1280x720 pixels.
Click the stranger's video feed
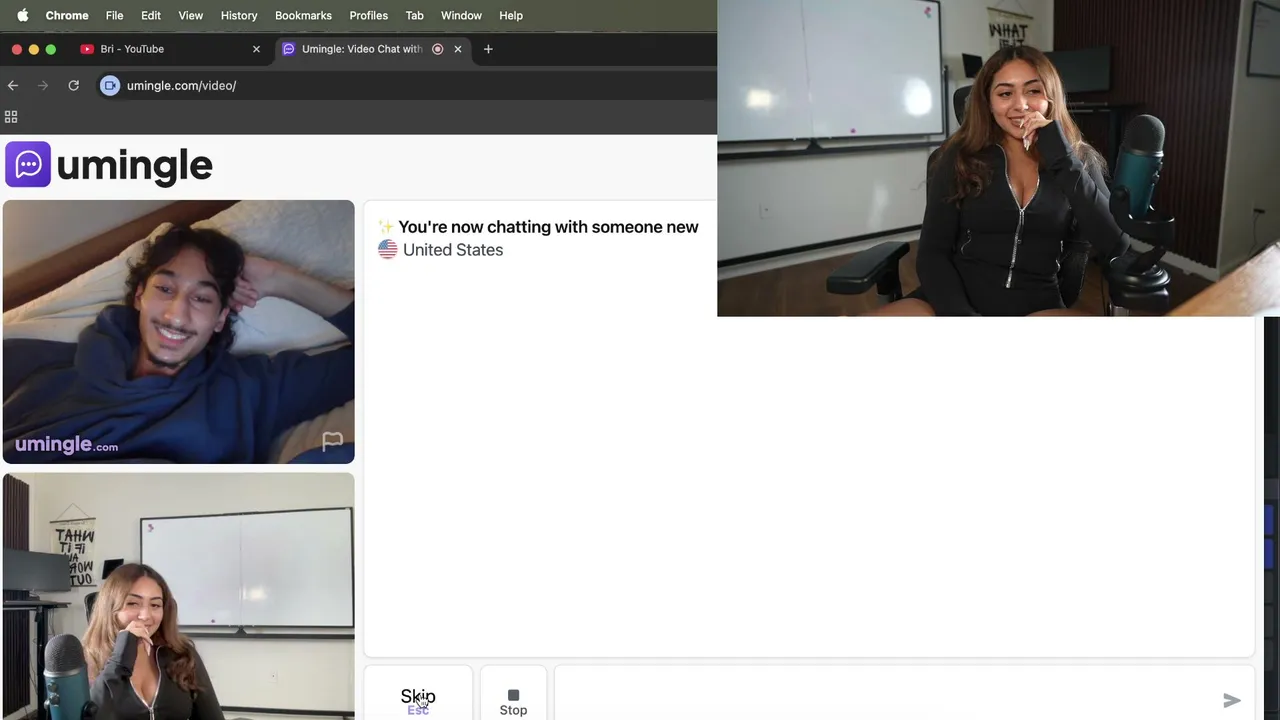(178, 332)
